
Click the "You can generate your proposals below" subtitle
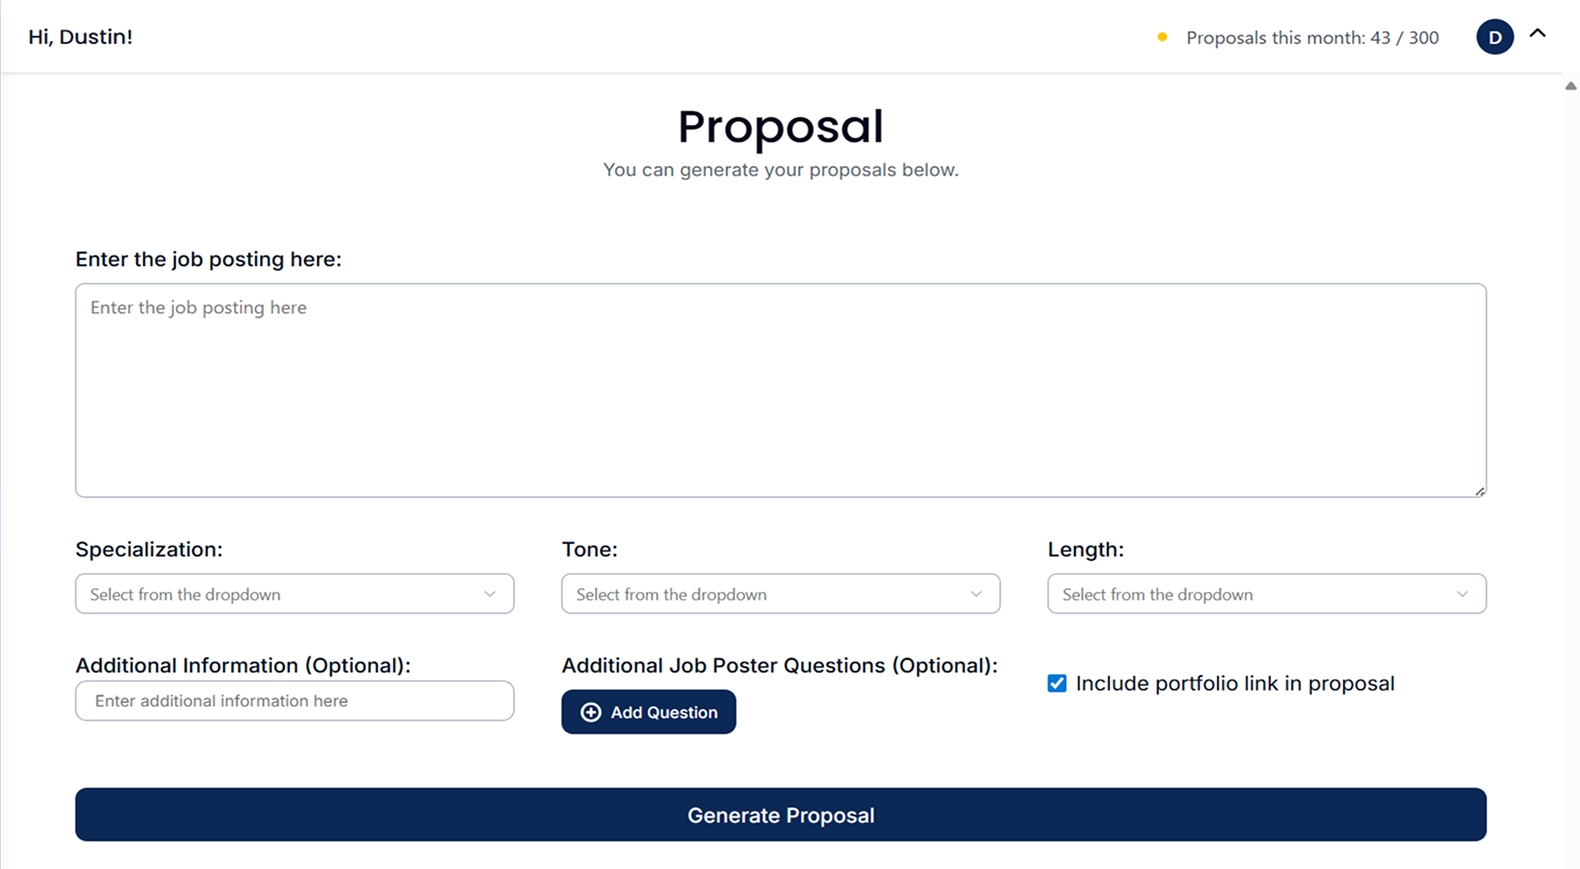click(780, 170)
